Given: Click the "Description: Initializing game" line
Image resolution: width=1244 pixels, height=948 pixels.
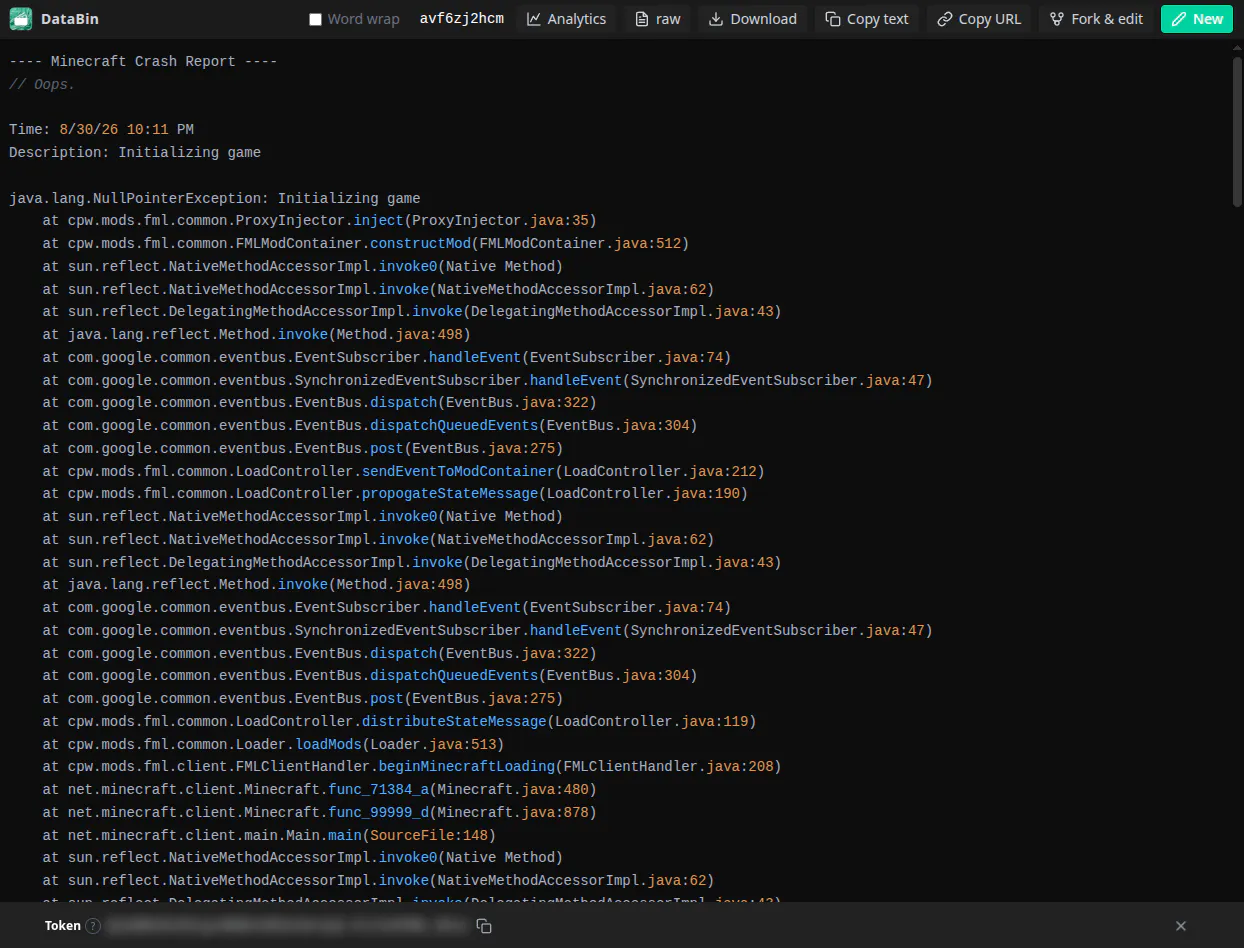Looking at the screenshot, I should click(x=135, y=153).
